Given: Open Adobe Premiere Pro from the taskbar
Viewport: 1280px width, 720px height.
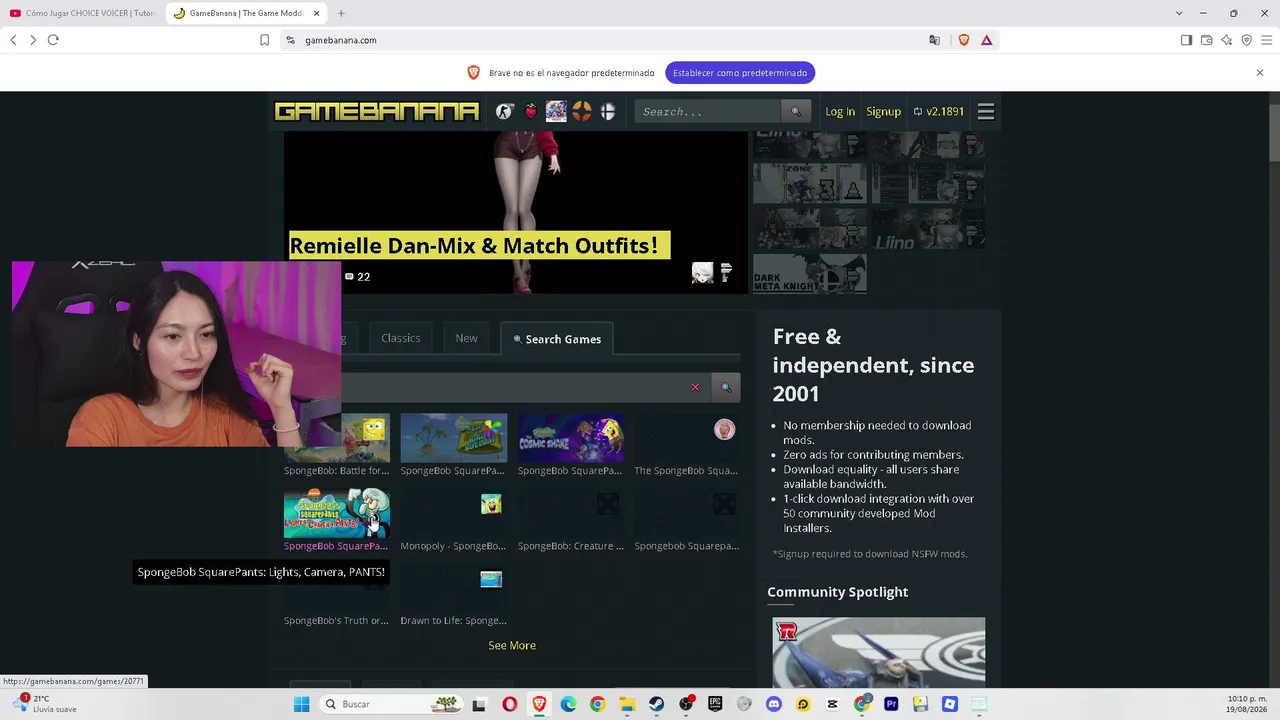Looking at the screenshot, I should pos(891,704).
